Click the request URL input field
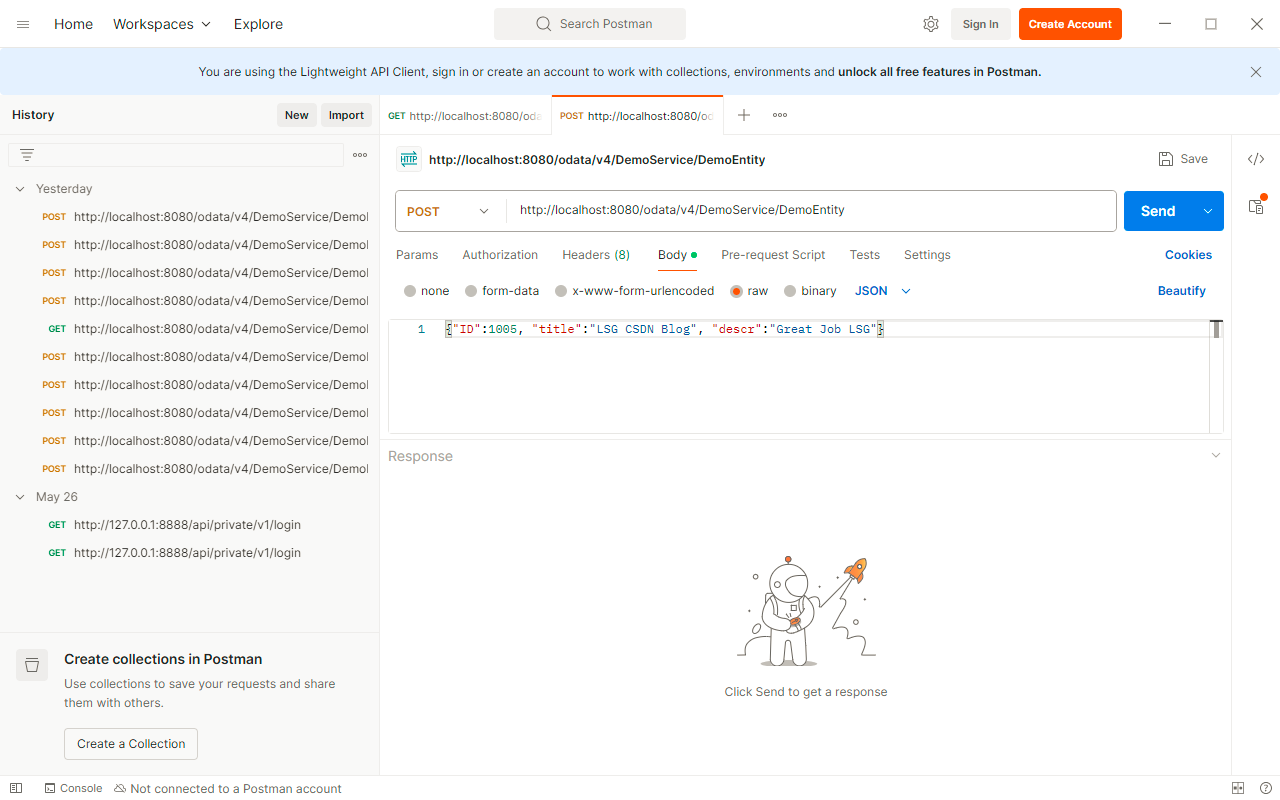This screenshot has width=1280, height=800. [x=811, y=211]
